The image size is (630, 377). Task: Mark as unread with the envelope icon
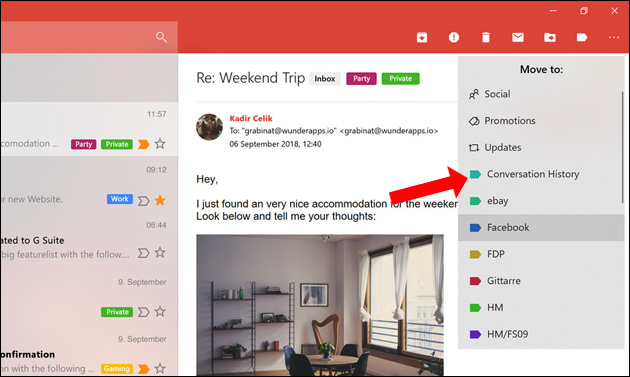[518, 37]
